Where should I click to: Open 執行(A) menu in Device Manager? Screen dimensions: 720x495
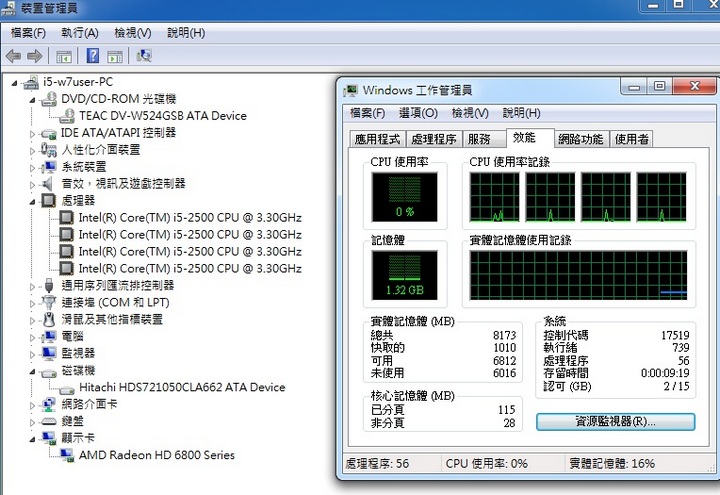(x=80, y=33)
